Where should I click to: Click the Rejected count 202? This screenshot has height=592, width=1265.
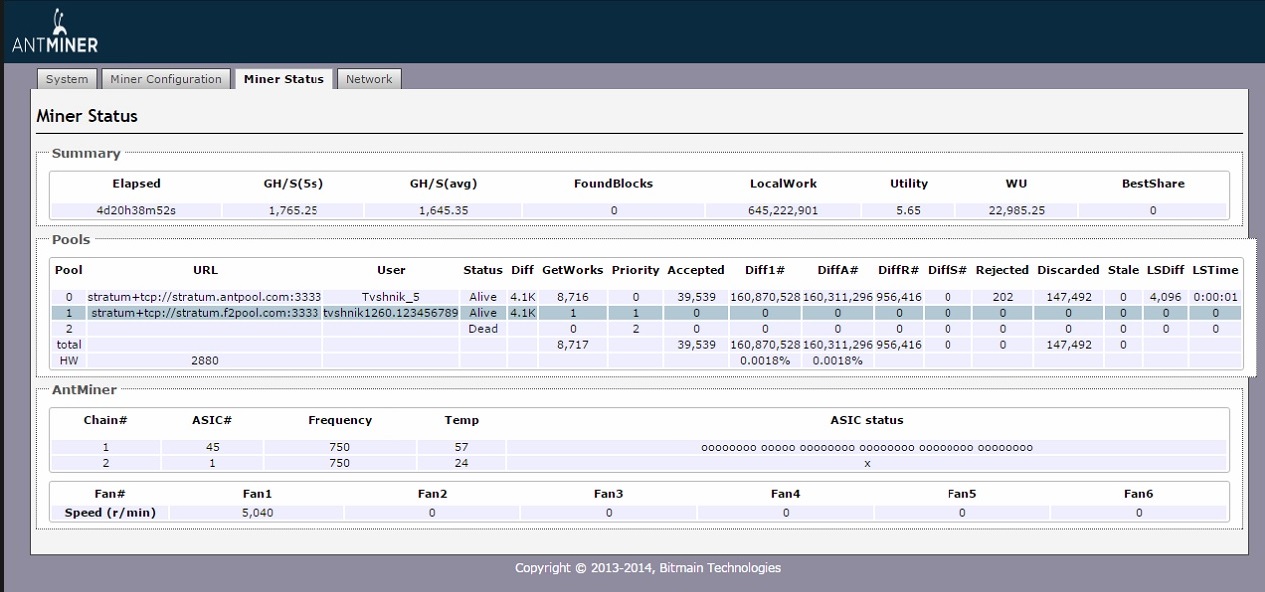click(1002, 297)
